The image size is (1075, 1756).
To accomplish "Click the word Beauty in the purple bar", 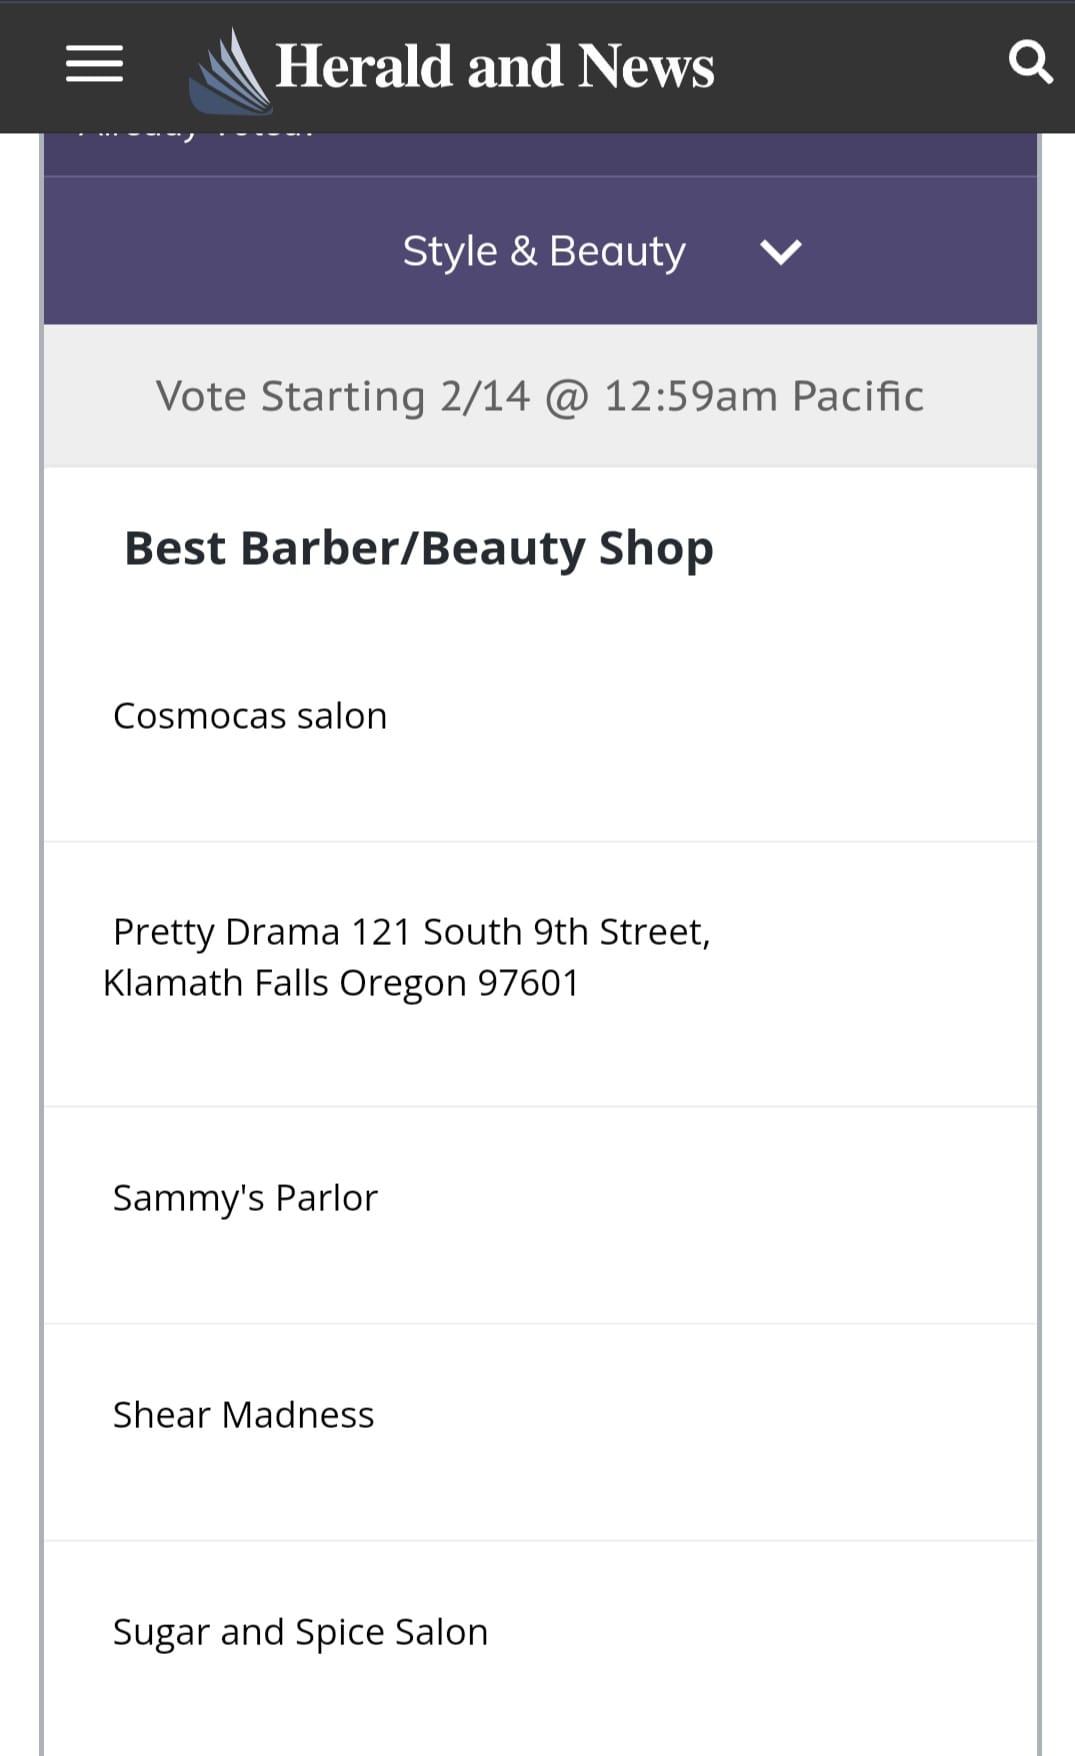I will pos(617,251).
